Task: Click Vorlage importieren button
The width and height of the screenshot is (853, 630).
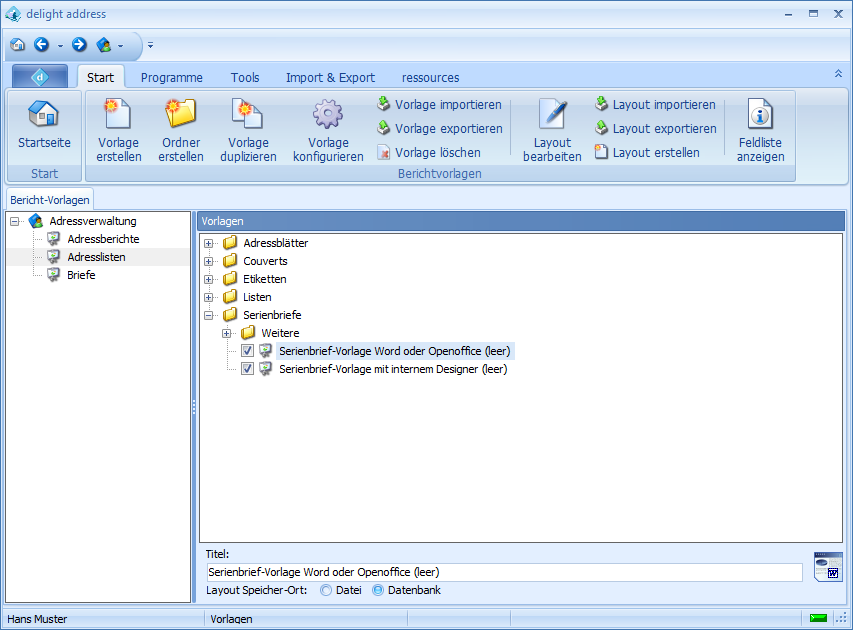Action: coord(439,105)
